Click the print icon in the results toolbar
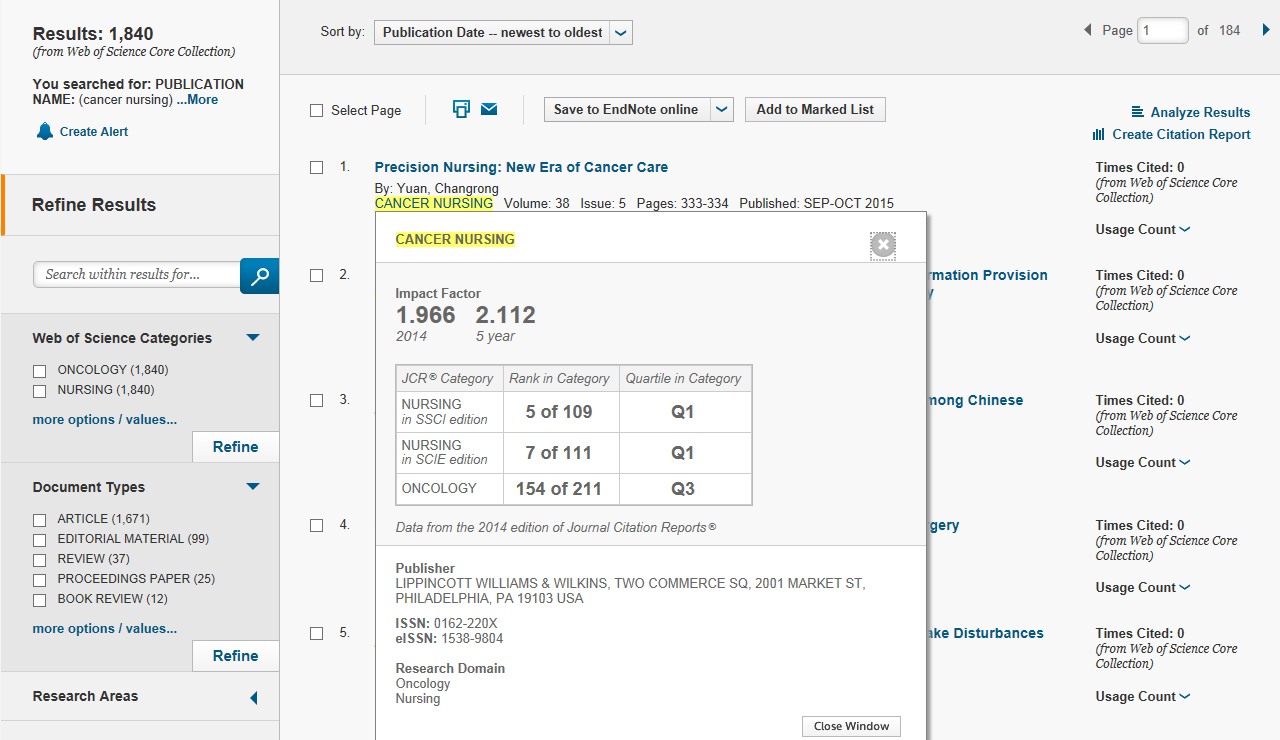Image resolution: width=1280 pixels, height=740 pixels. (x=461, y=109)
